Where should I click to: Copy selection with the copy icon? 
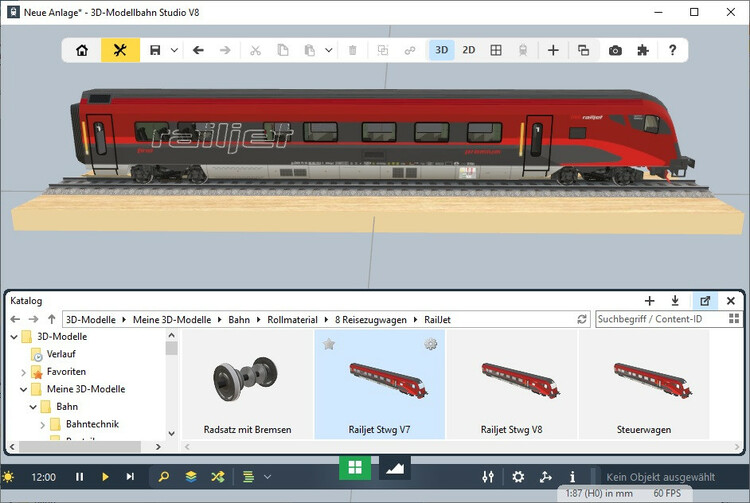click(283, 50)
